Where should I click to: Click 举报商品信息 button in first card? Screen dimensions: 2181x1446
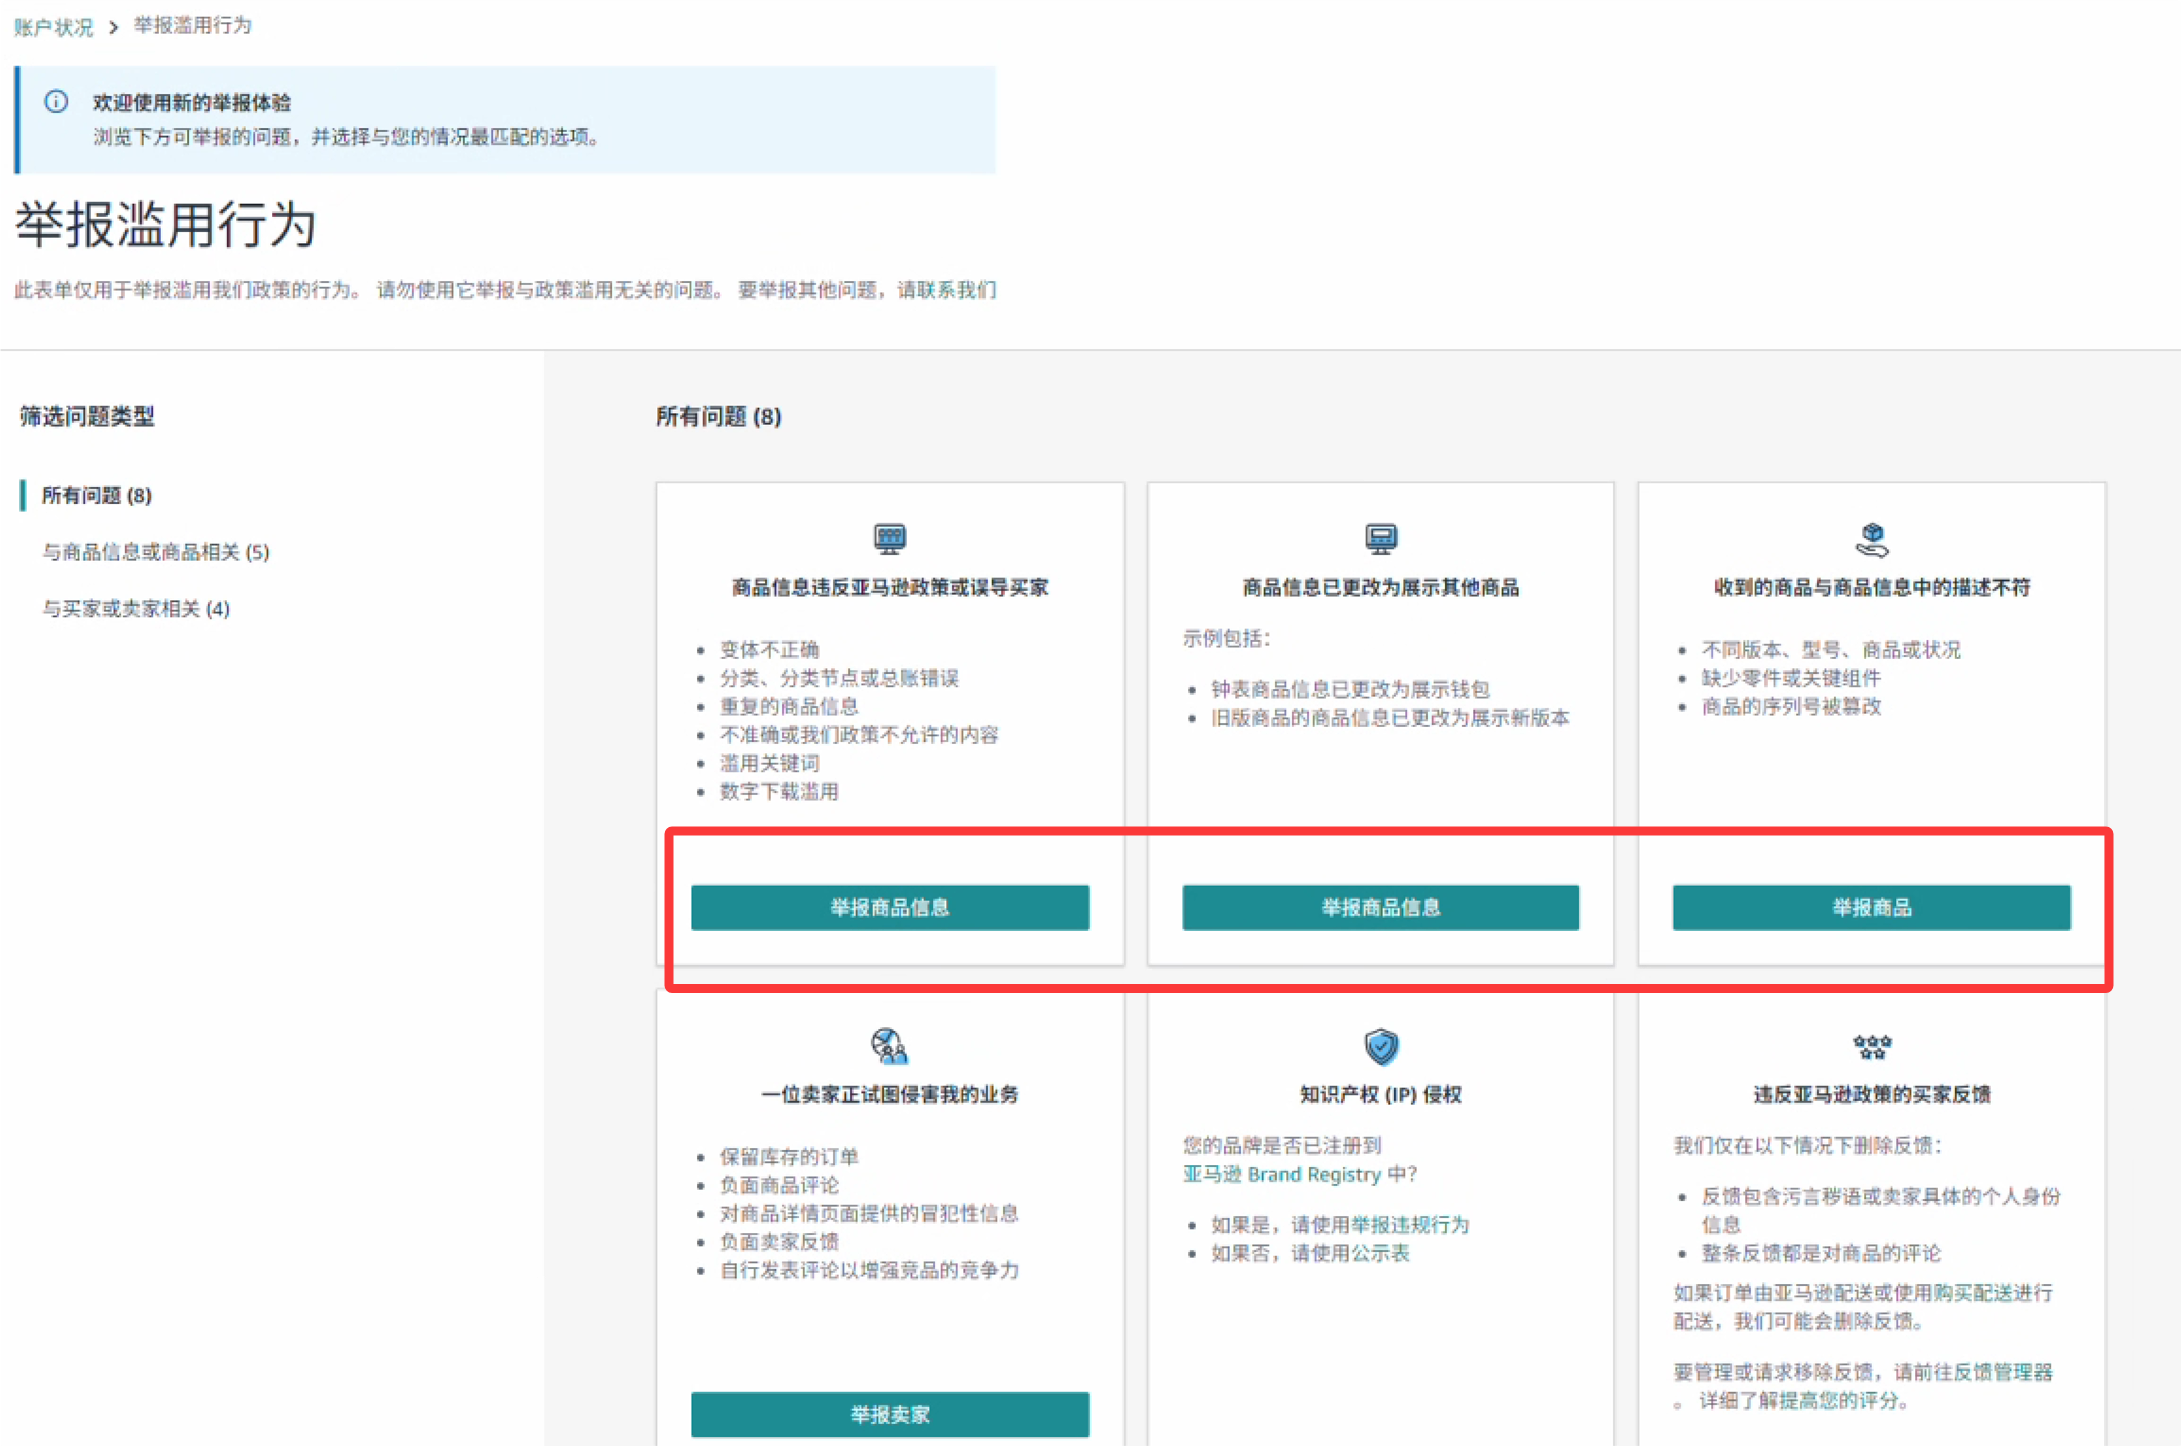point(889,907)
